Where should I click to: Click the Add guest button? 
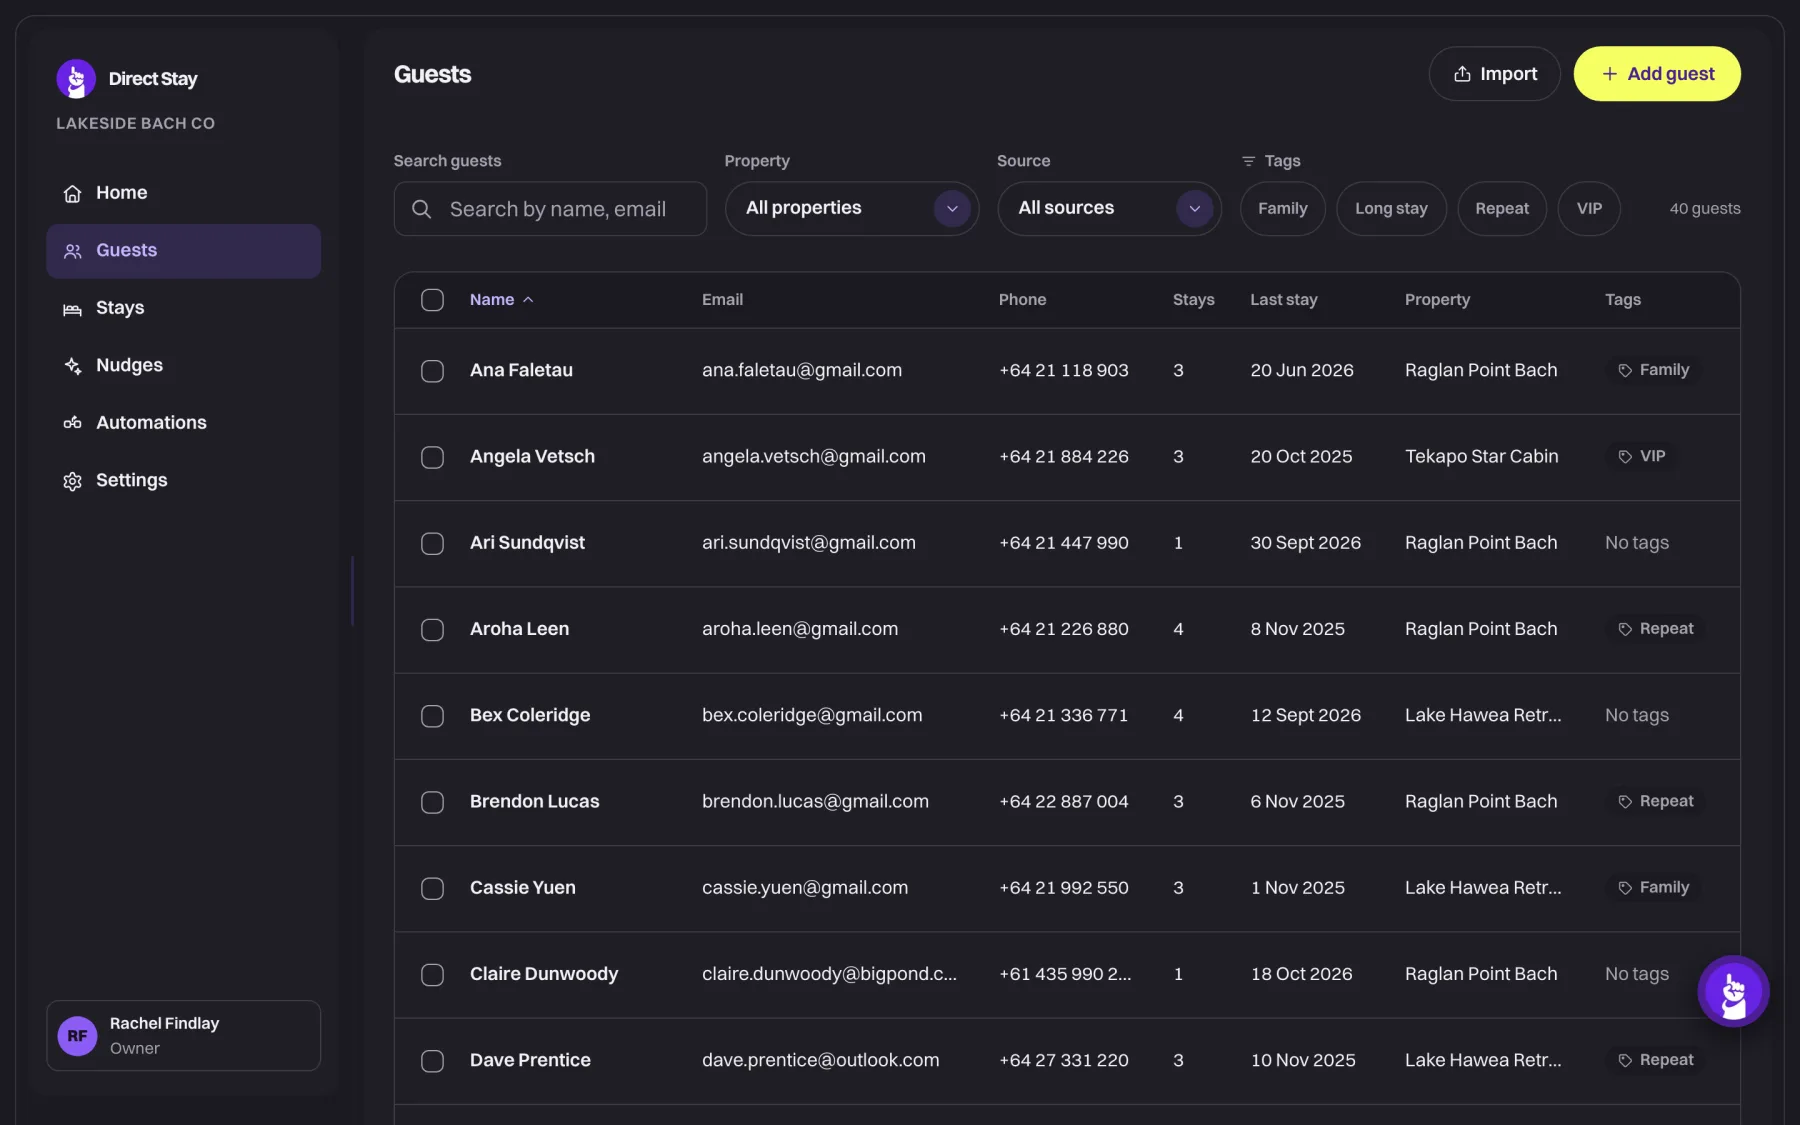coord(1657,74)
